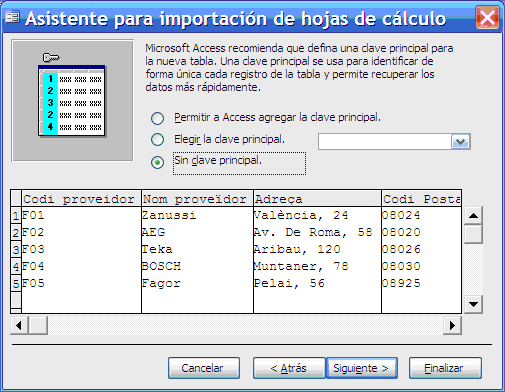Select 'Sin clave principal' radio button
The width and height of the screenshot is (505, 392).
158,162
